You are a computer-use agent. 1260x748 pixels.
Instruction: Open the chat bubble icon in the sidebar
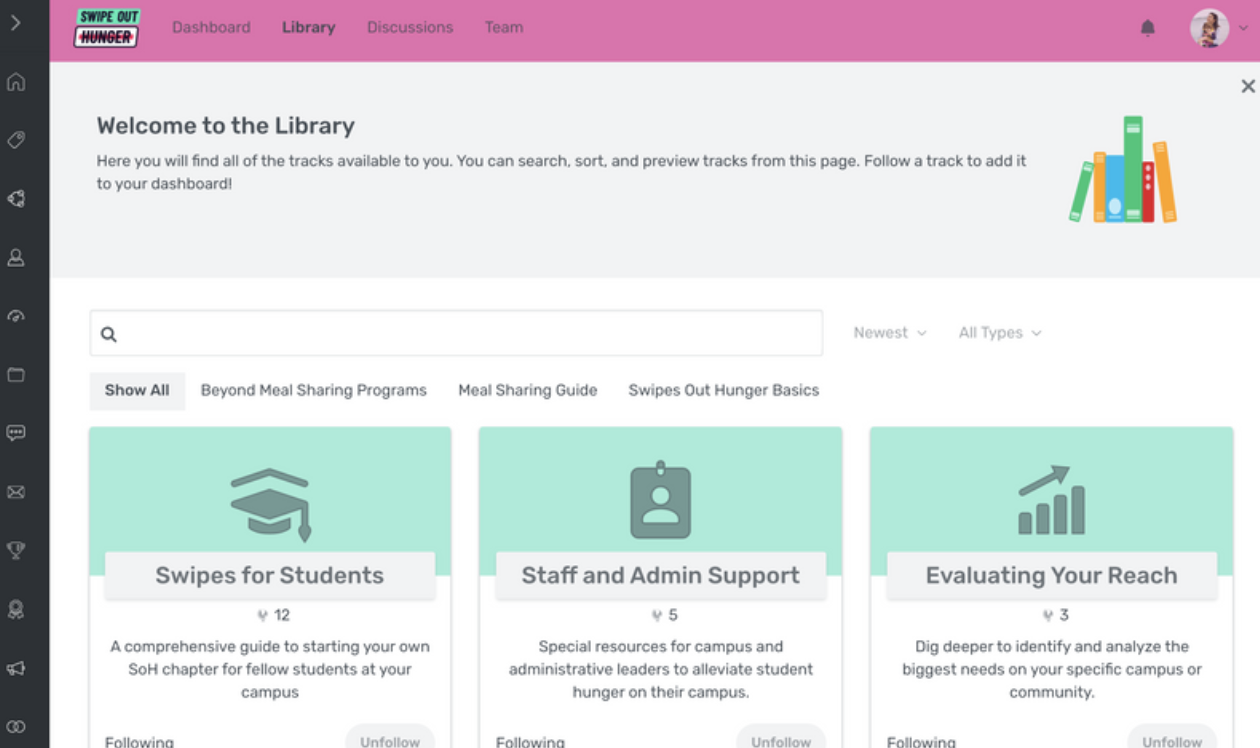[16, 433]
